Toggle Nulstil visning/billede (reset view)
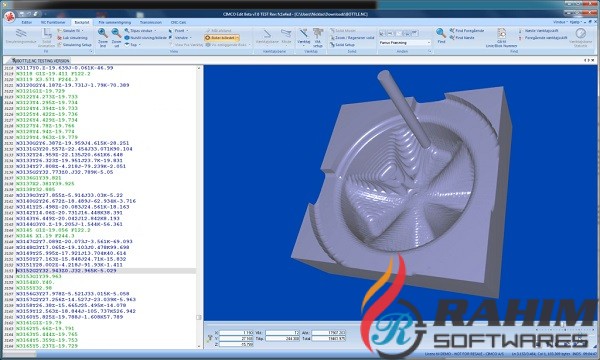600x360 pixels. [x=145, y=37]
